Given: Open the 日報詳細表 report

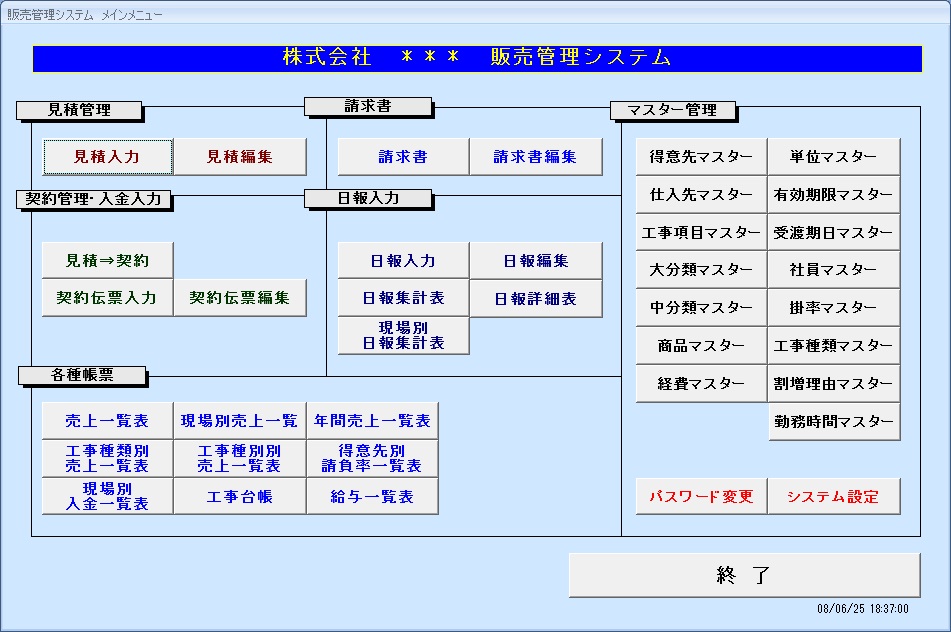Looking at the screenshot, I should [536, 299].
